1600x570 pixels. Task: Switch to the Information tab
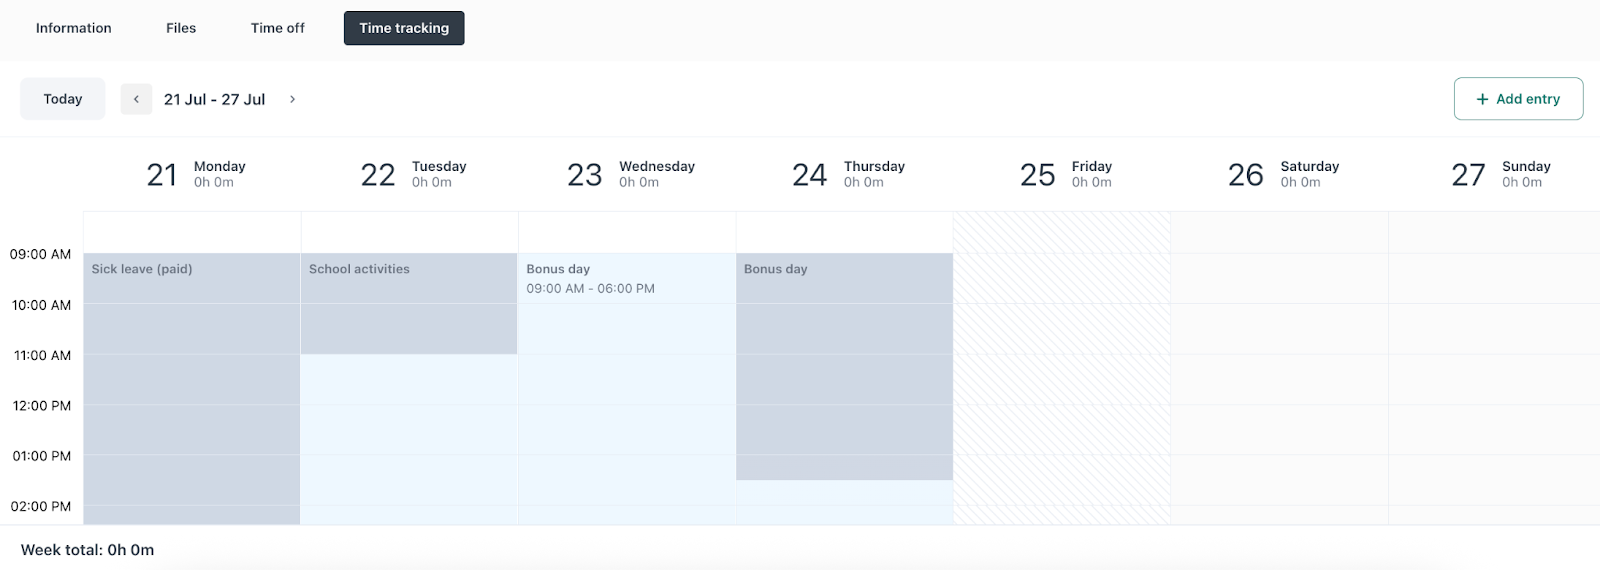tap(74, 28)
